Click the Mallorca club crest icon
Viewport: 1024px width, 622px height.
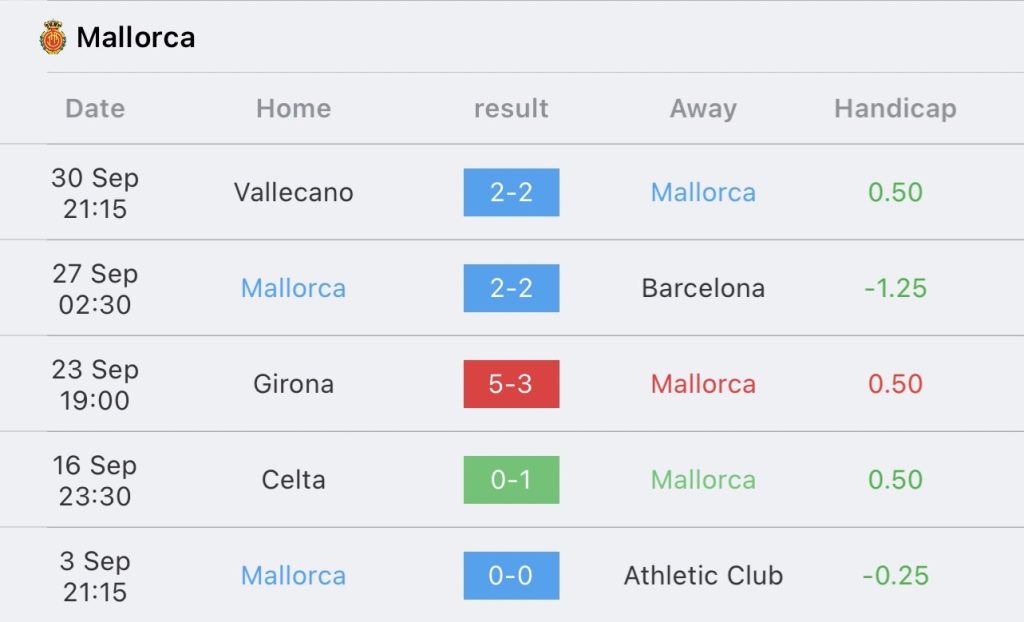point(53,37)
